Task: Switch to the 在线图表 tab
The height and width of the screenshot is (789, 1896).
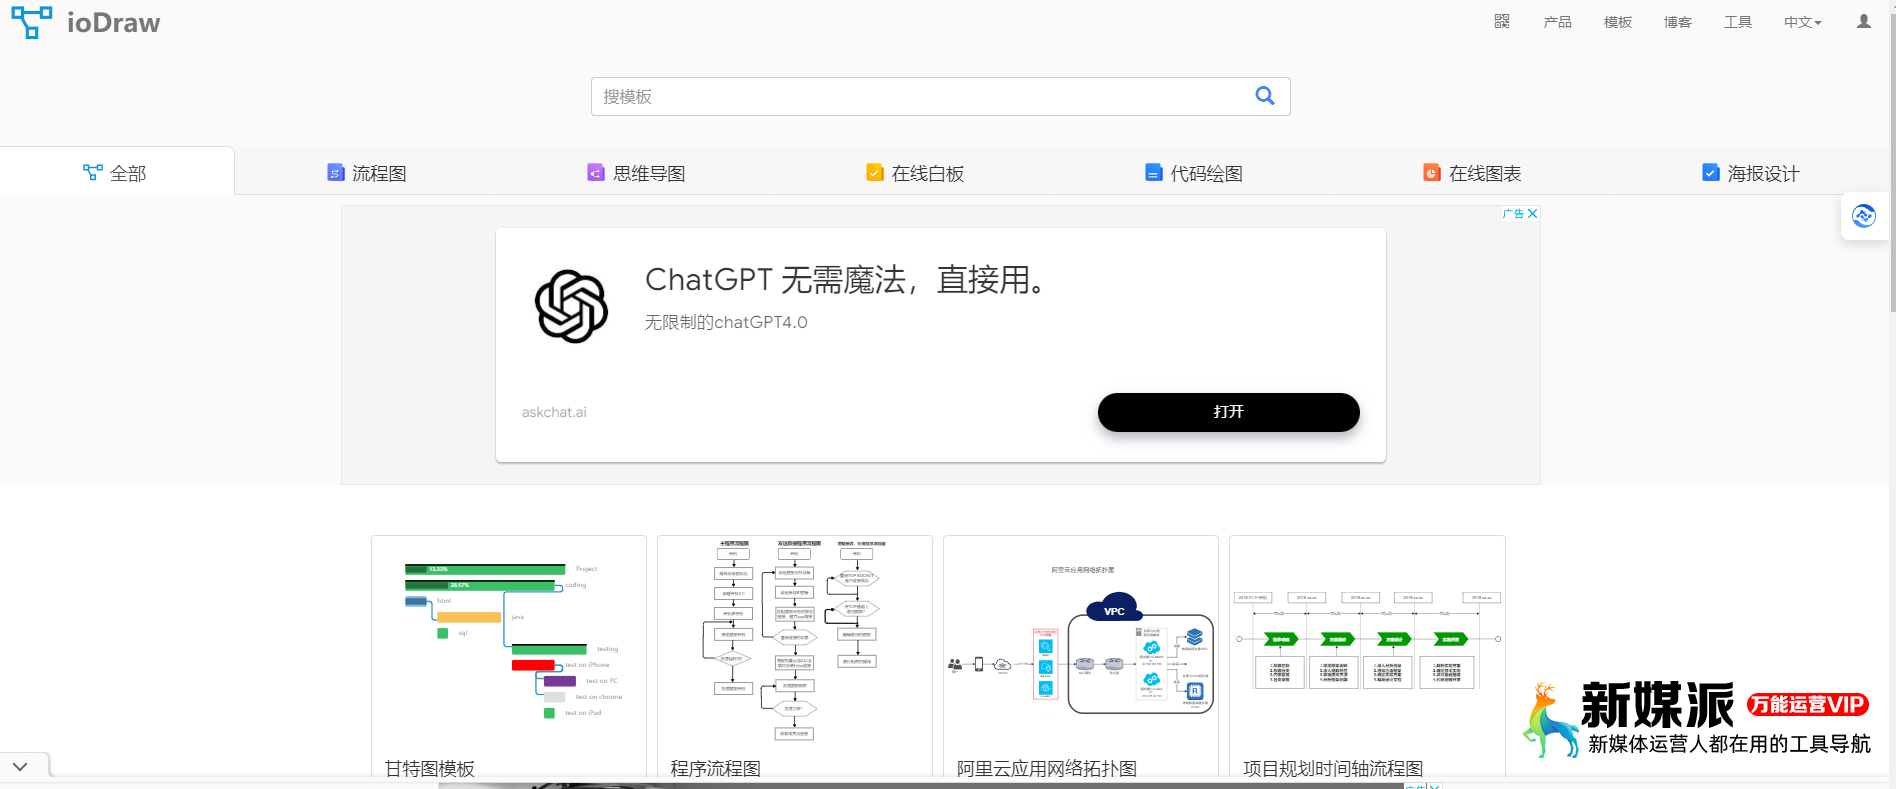Action: [x=1472, y=173]
